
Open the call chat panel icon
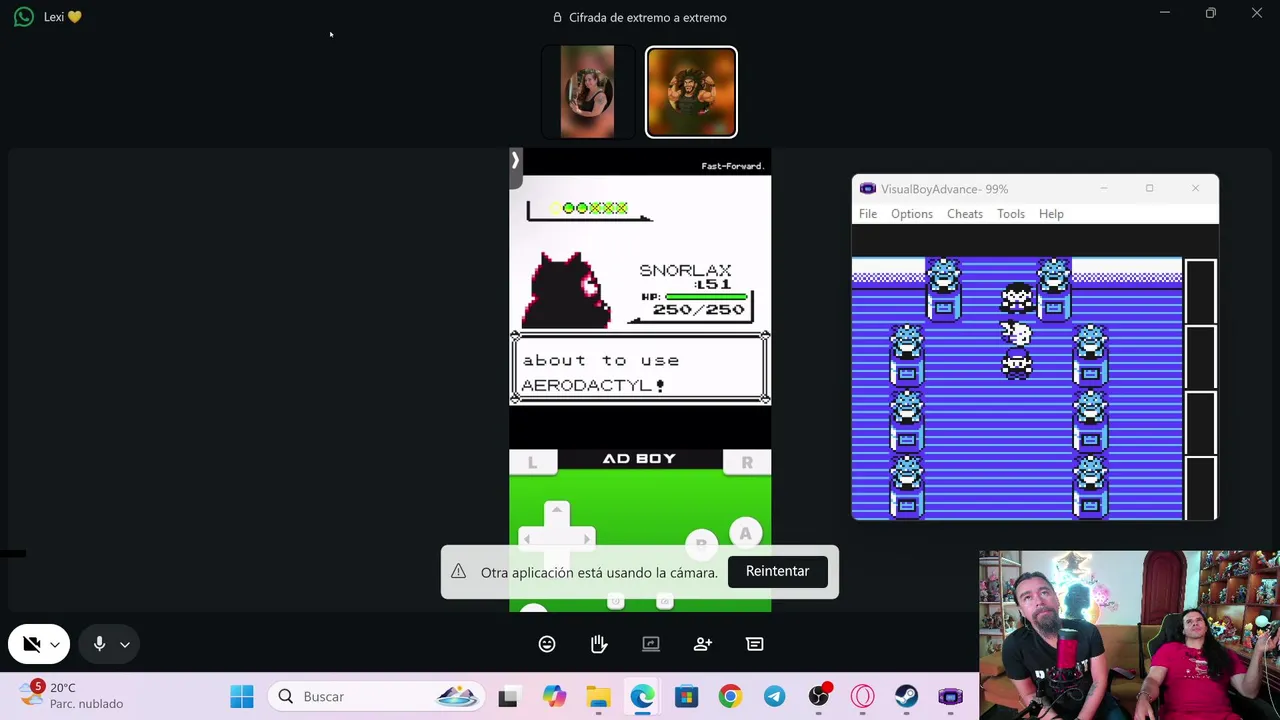tap(755, 644)
